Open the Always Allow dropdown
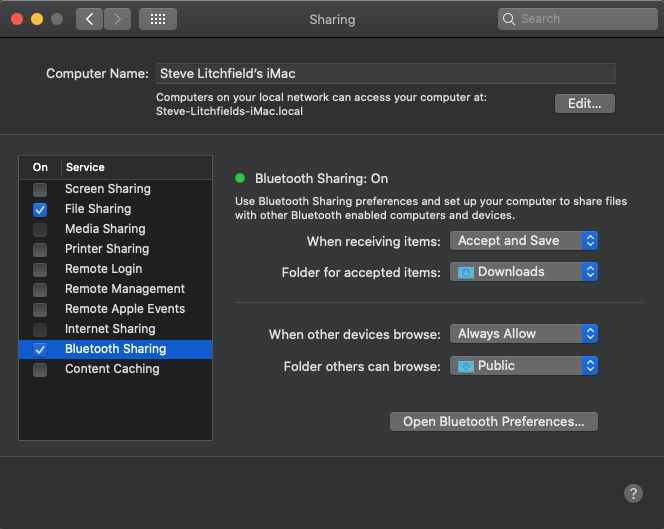 pyautogui.click(x=524, y=334)
